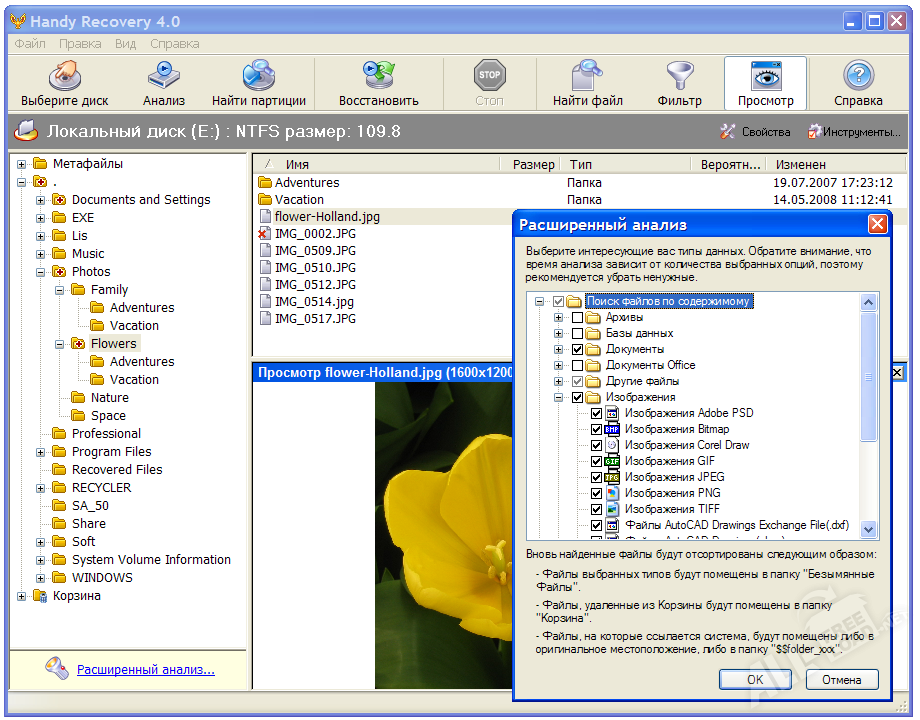Expand the 'Базы данных' tree node
Screen dimensions: 920x720
(559, 334)
